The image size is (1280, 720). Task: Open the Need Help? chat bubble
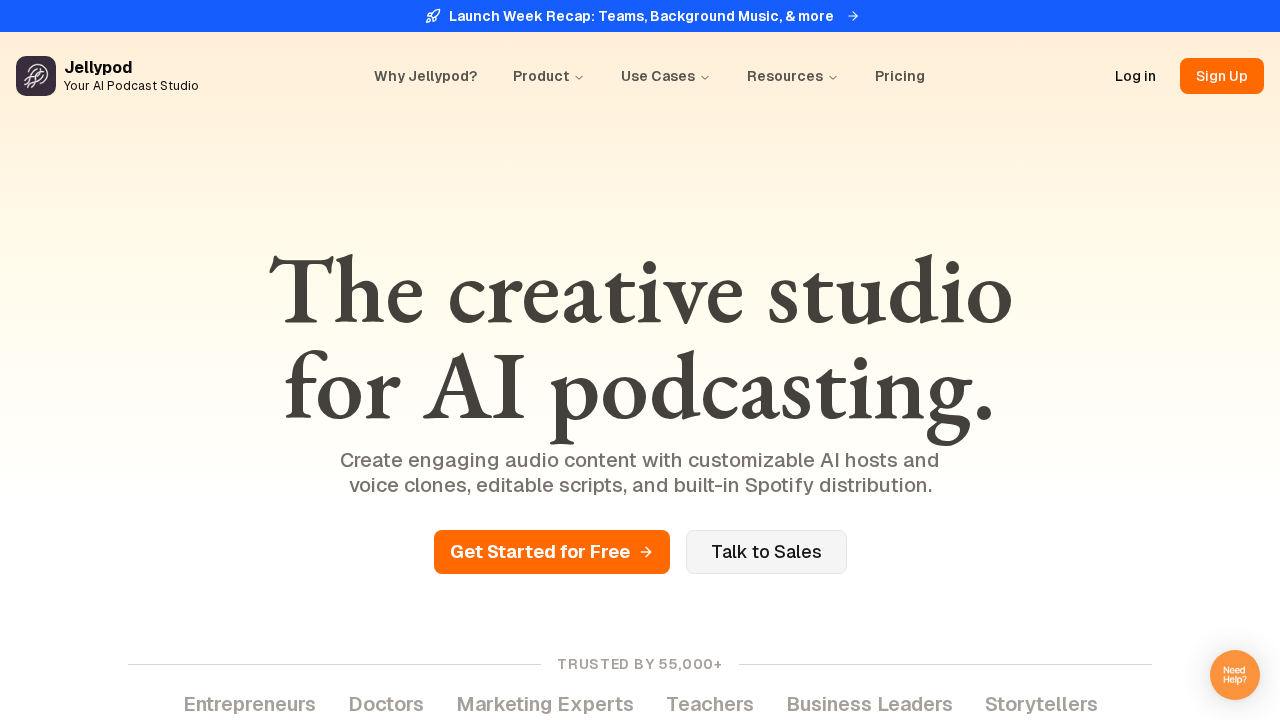pos(1234,675)
